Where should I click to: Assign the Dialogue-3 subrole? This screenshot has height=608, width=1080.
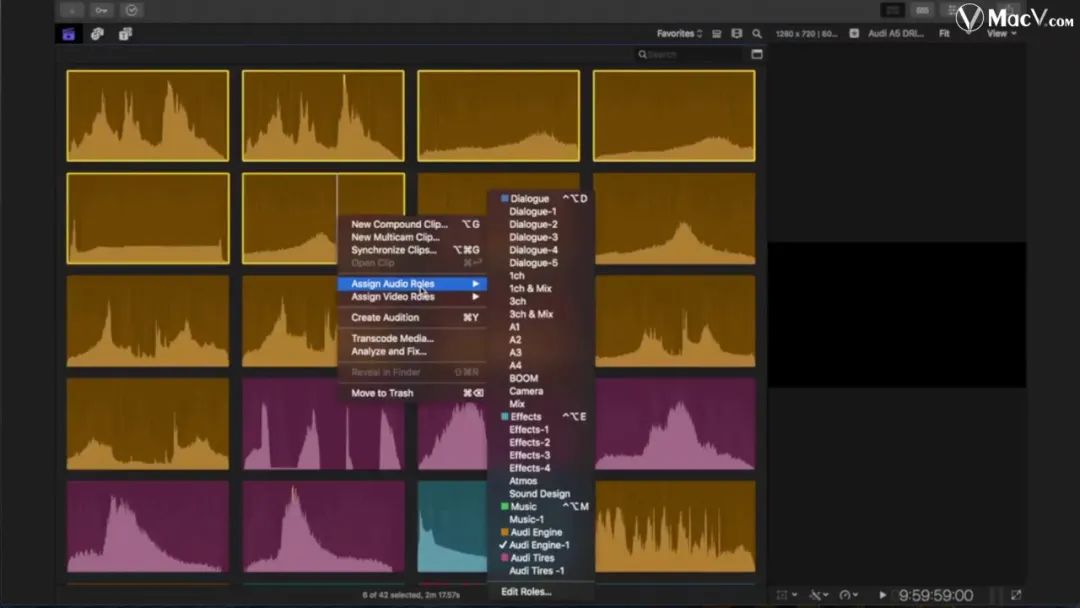click(541, 237)
